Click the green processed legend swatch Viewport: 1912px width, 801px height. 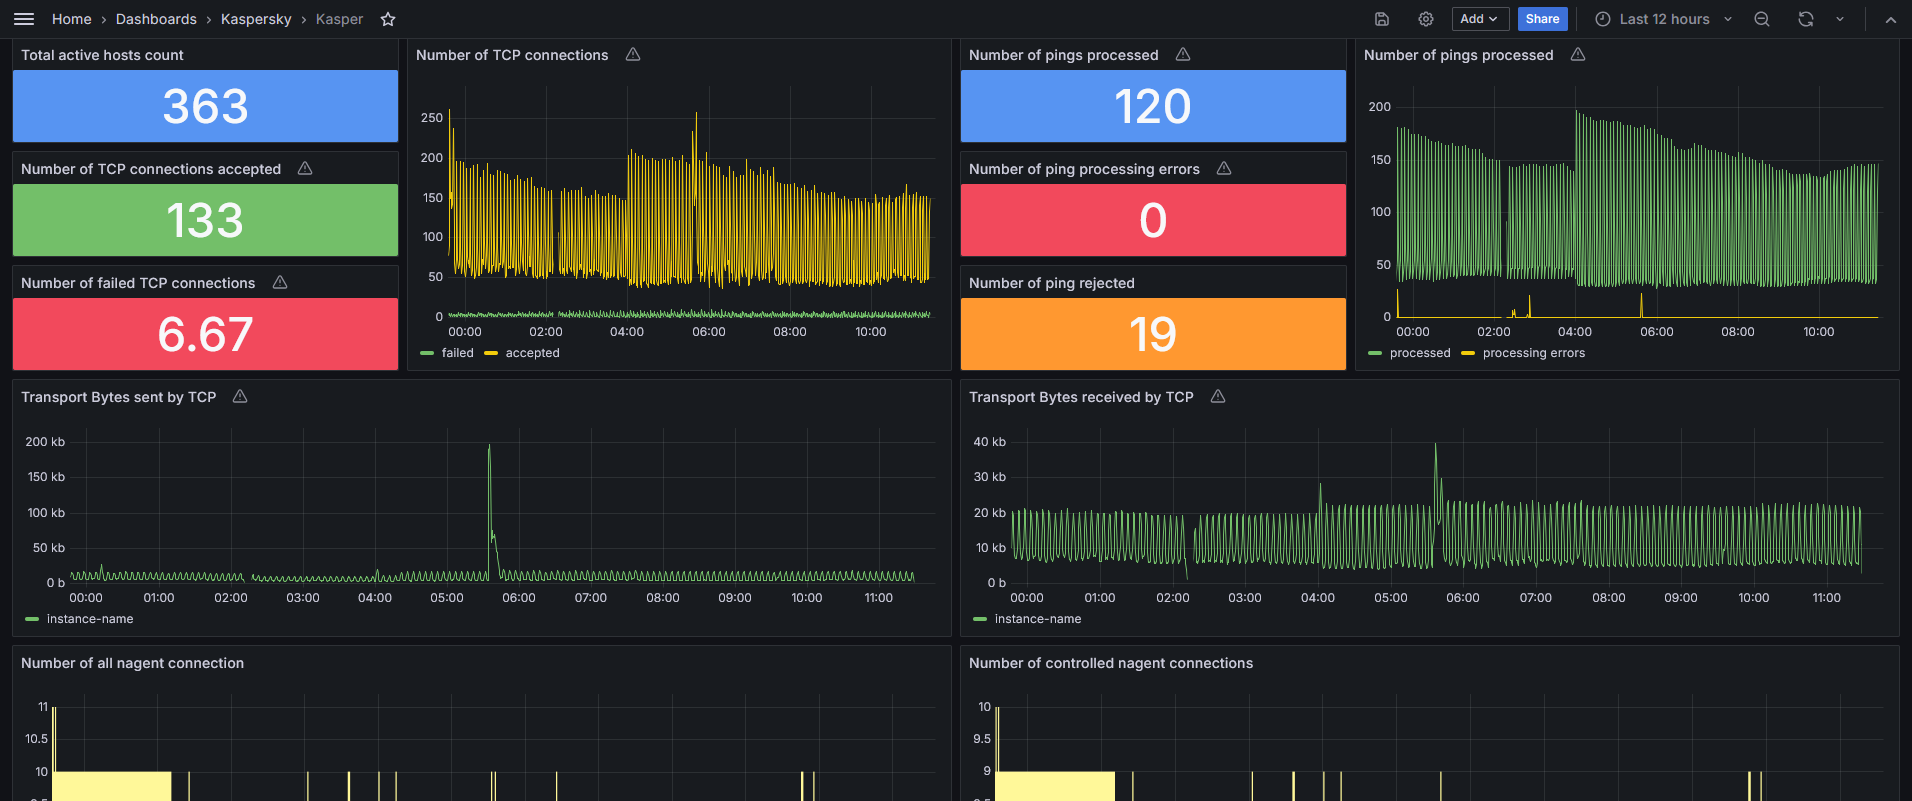point(1375,353)
